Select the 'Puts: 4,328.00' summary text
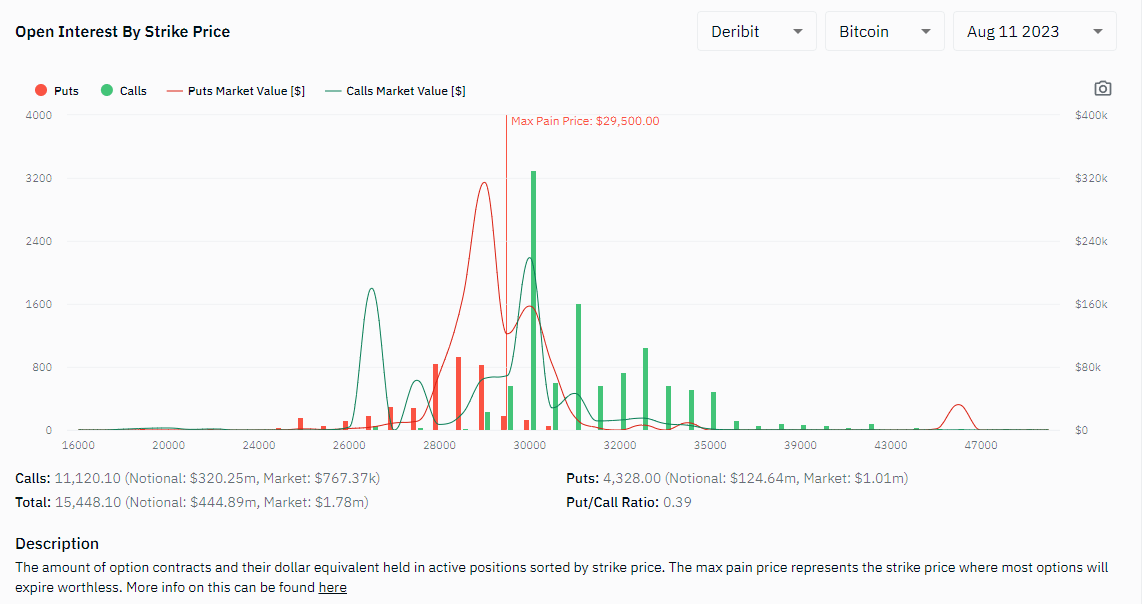This screenshot has width=1142, height=604. [x=613, y=478]
